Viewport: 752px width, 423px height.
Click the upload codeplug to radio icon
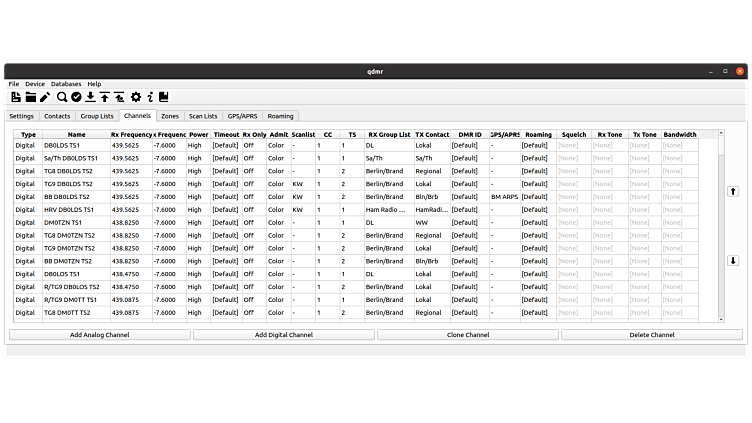tap(105, 97)
